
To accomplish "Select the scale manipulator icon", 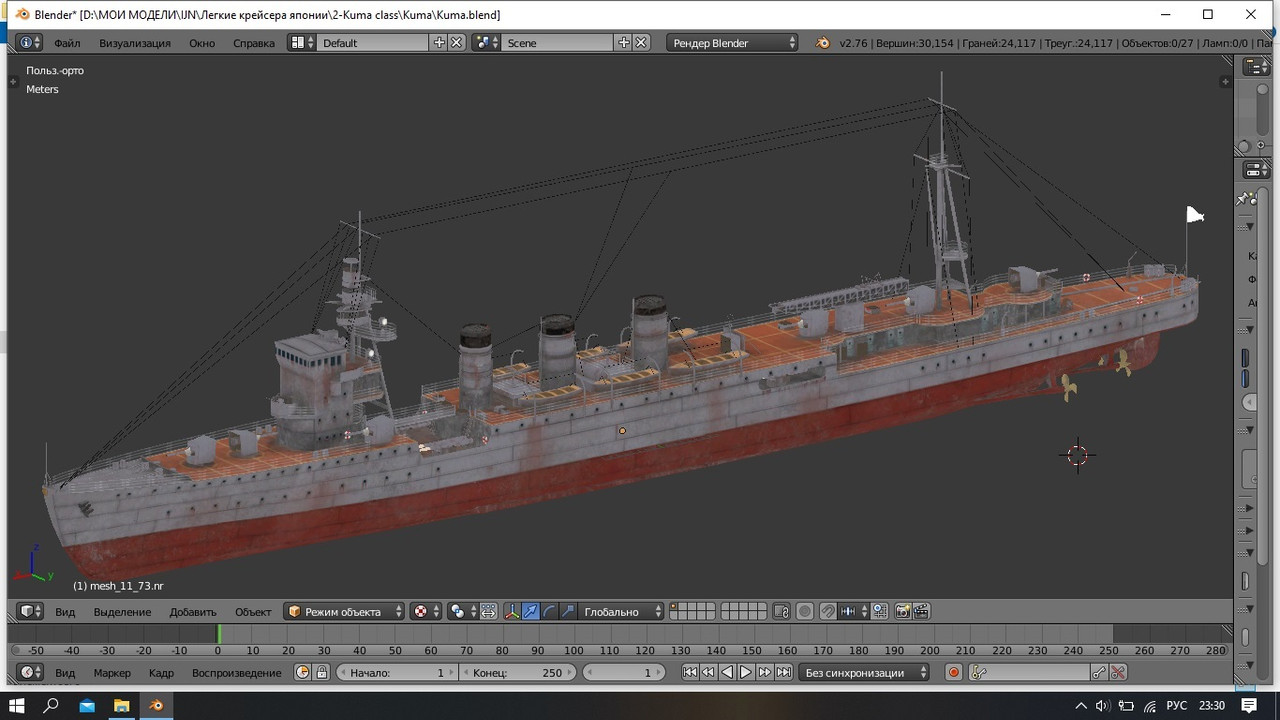I will click(568, 611).
